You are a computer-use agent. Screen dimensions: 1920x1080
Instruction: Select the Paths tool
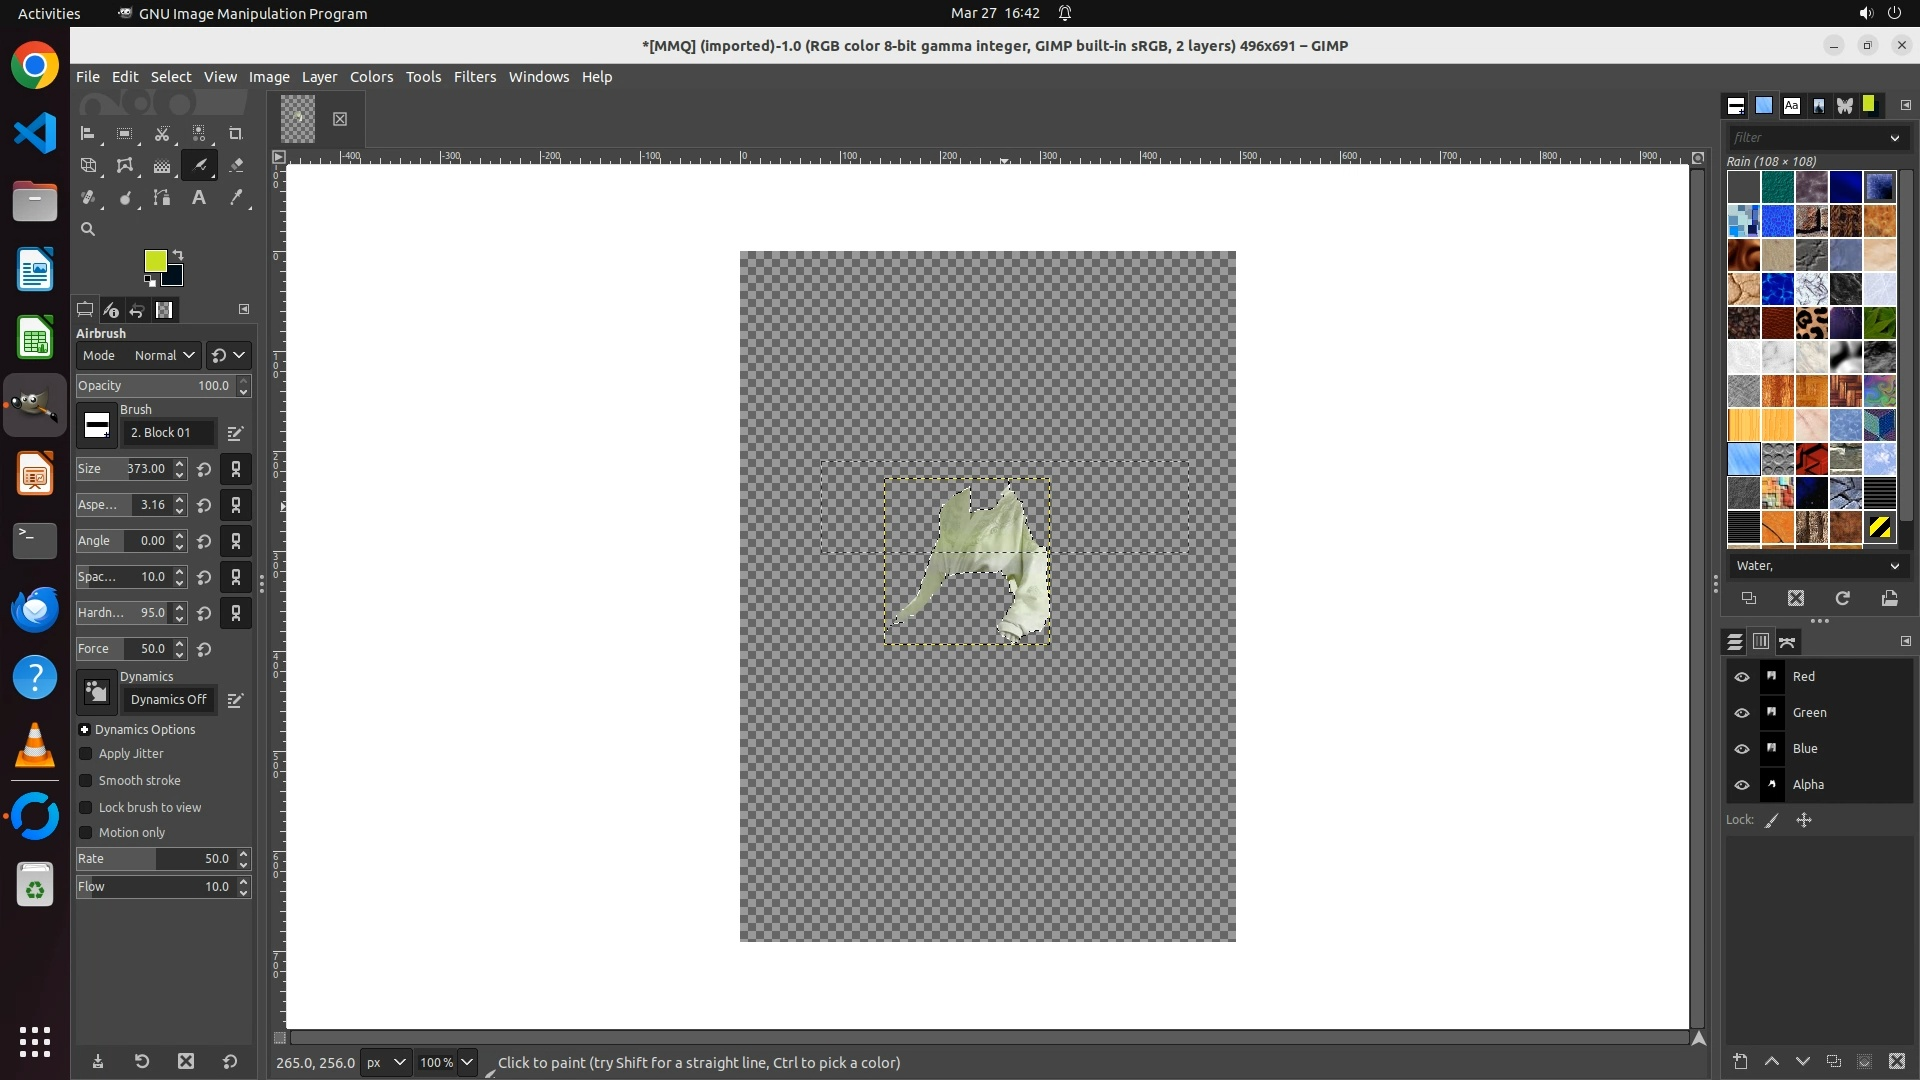click(162, 198)
